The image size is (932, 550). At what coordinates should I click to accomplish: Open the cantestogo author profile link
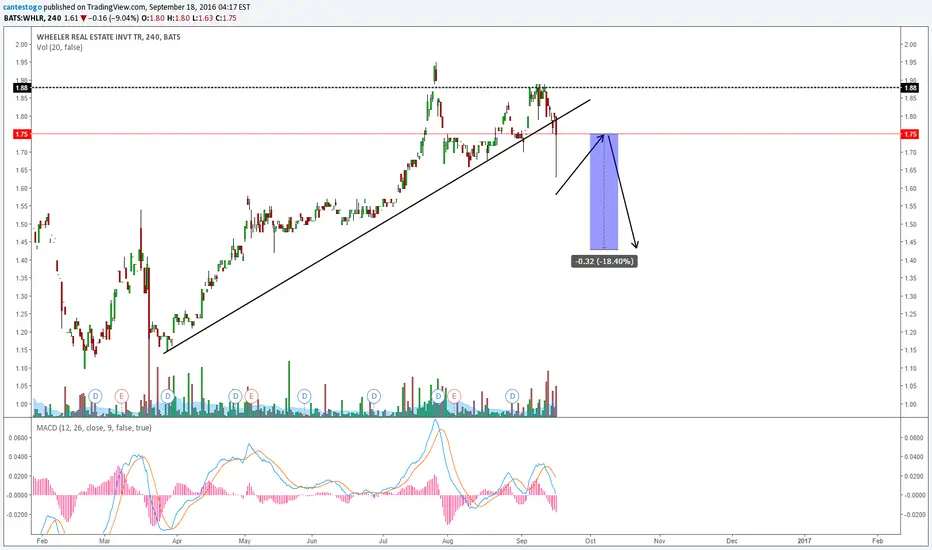23,7
